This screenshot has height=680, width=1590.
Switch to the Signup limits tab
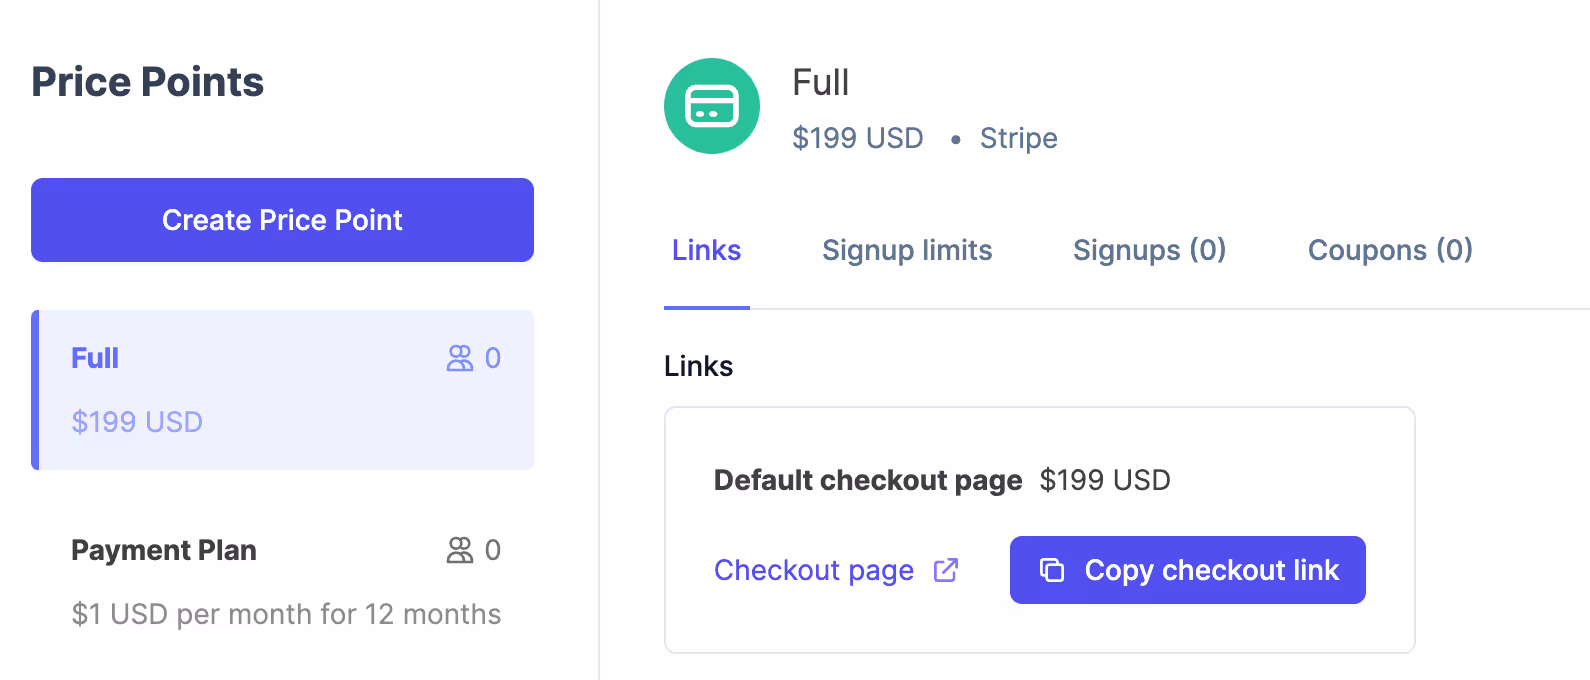(x=906, y=250)
